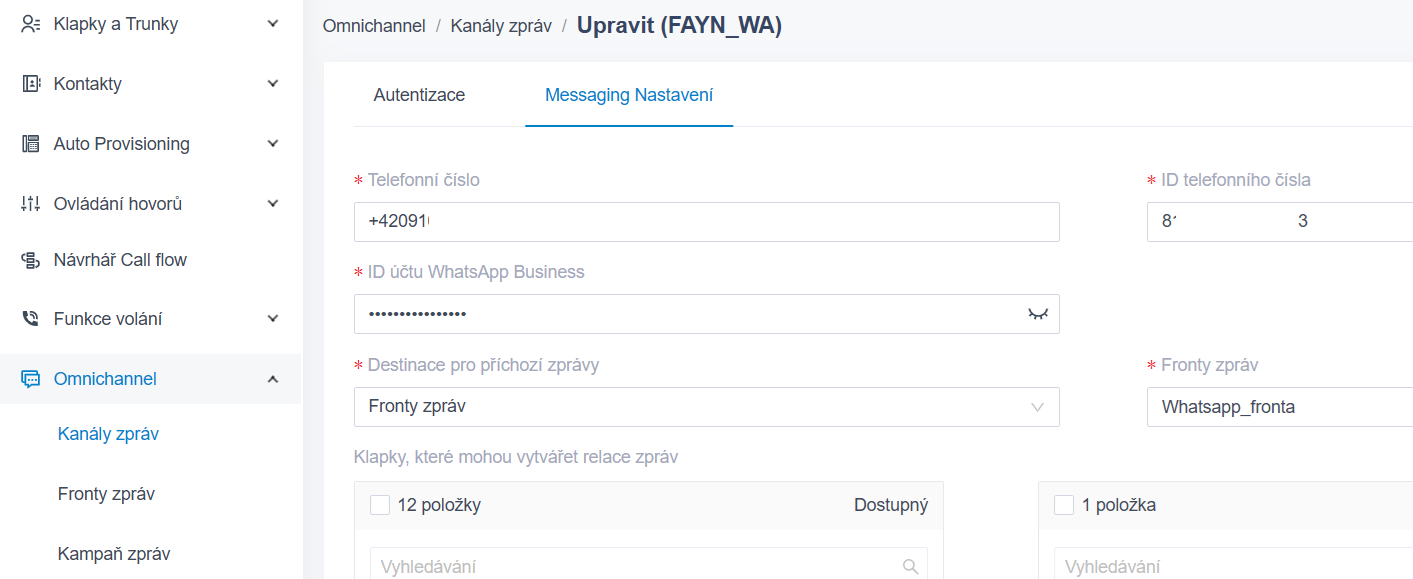
Task: Click the Omnichannel chat icon
Action: tap(31, 379)
